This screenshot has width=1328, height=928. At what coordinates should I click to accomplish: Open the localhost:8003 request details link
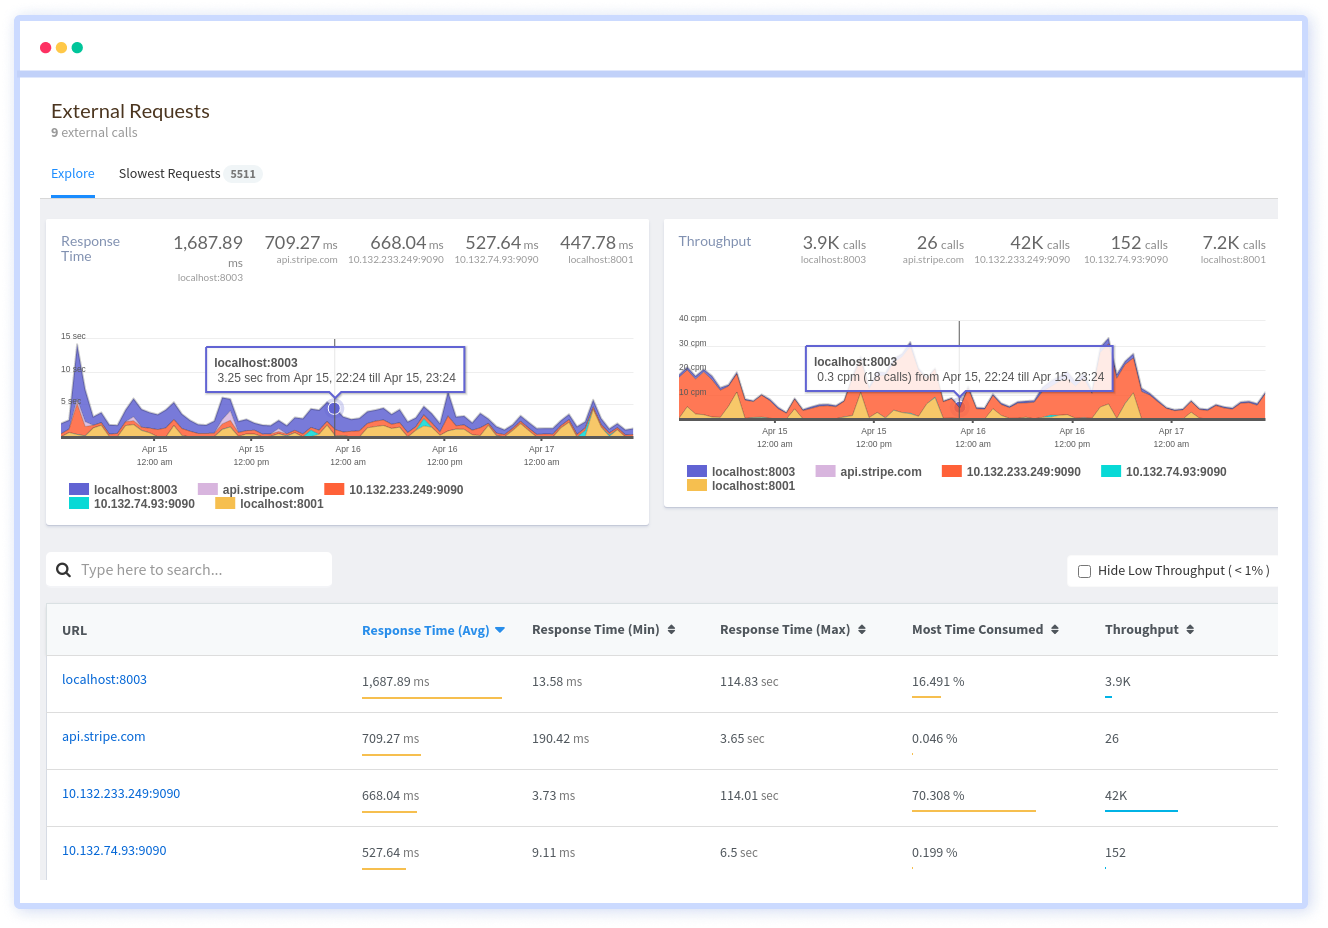[x=104, y=678]
